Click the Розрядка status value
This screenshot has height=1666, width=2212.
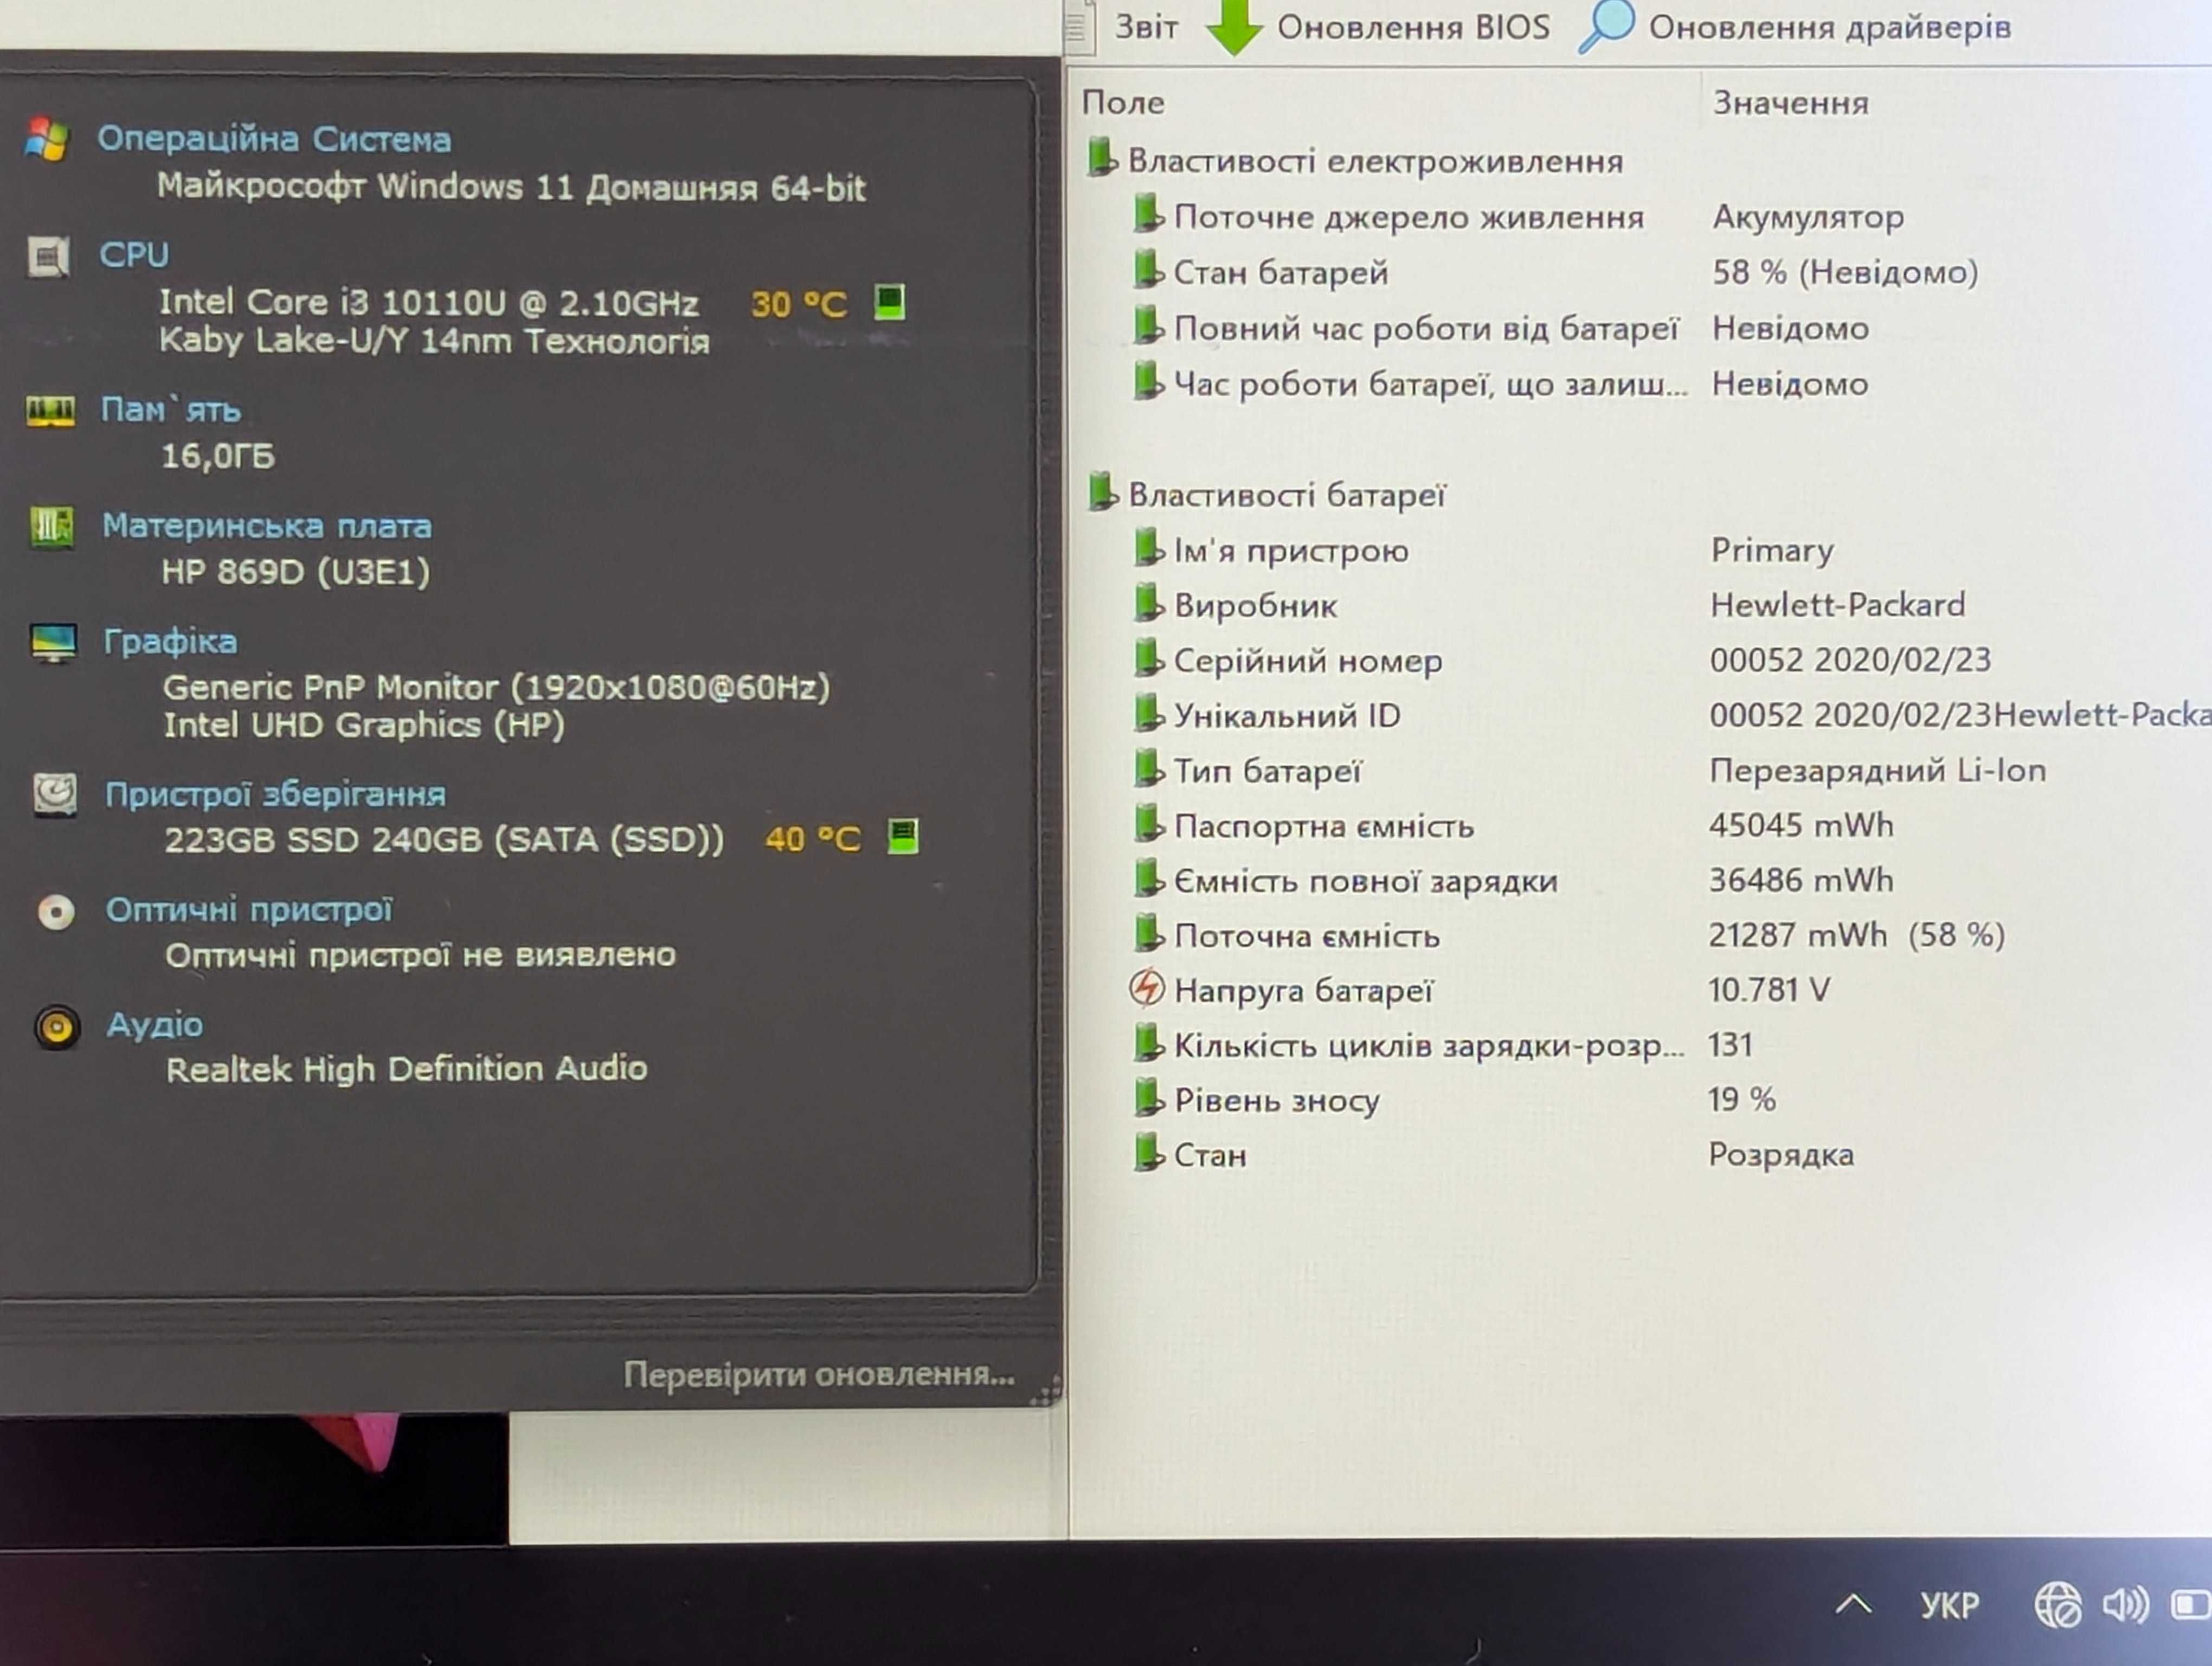tap(1781, 1155)
